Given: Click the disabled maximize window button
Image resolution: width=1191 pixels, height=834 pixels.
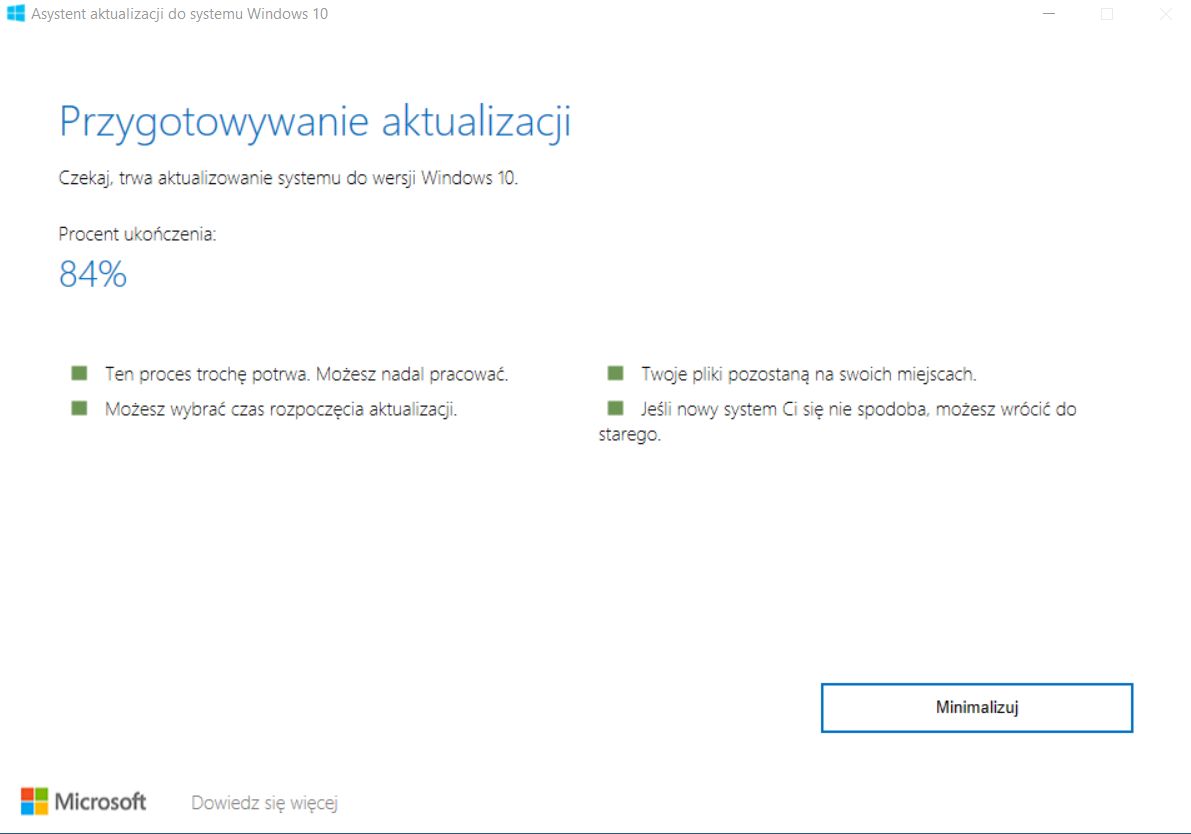Looking at the screenshot, I should [1107, 14].
